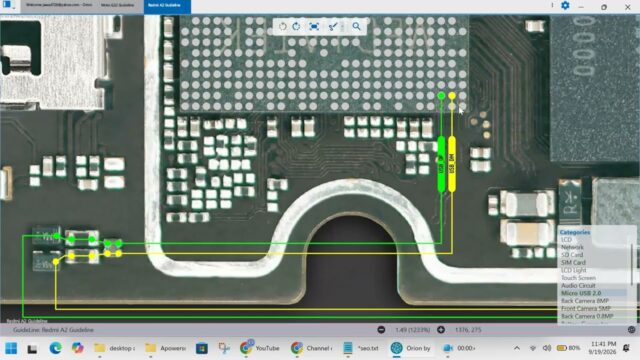Select SIM Card in Categories list
The height and width of the screenshot is (360, 640).
(x=573, y=262)
